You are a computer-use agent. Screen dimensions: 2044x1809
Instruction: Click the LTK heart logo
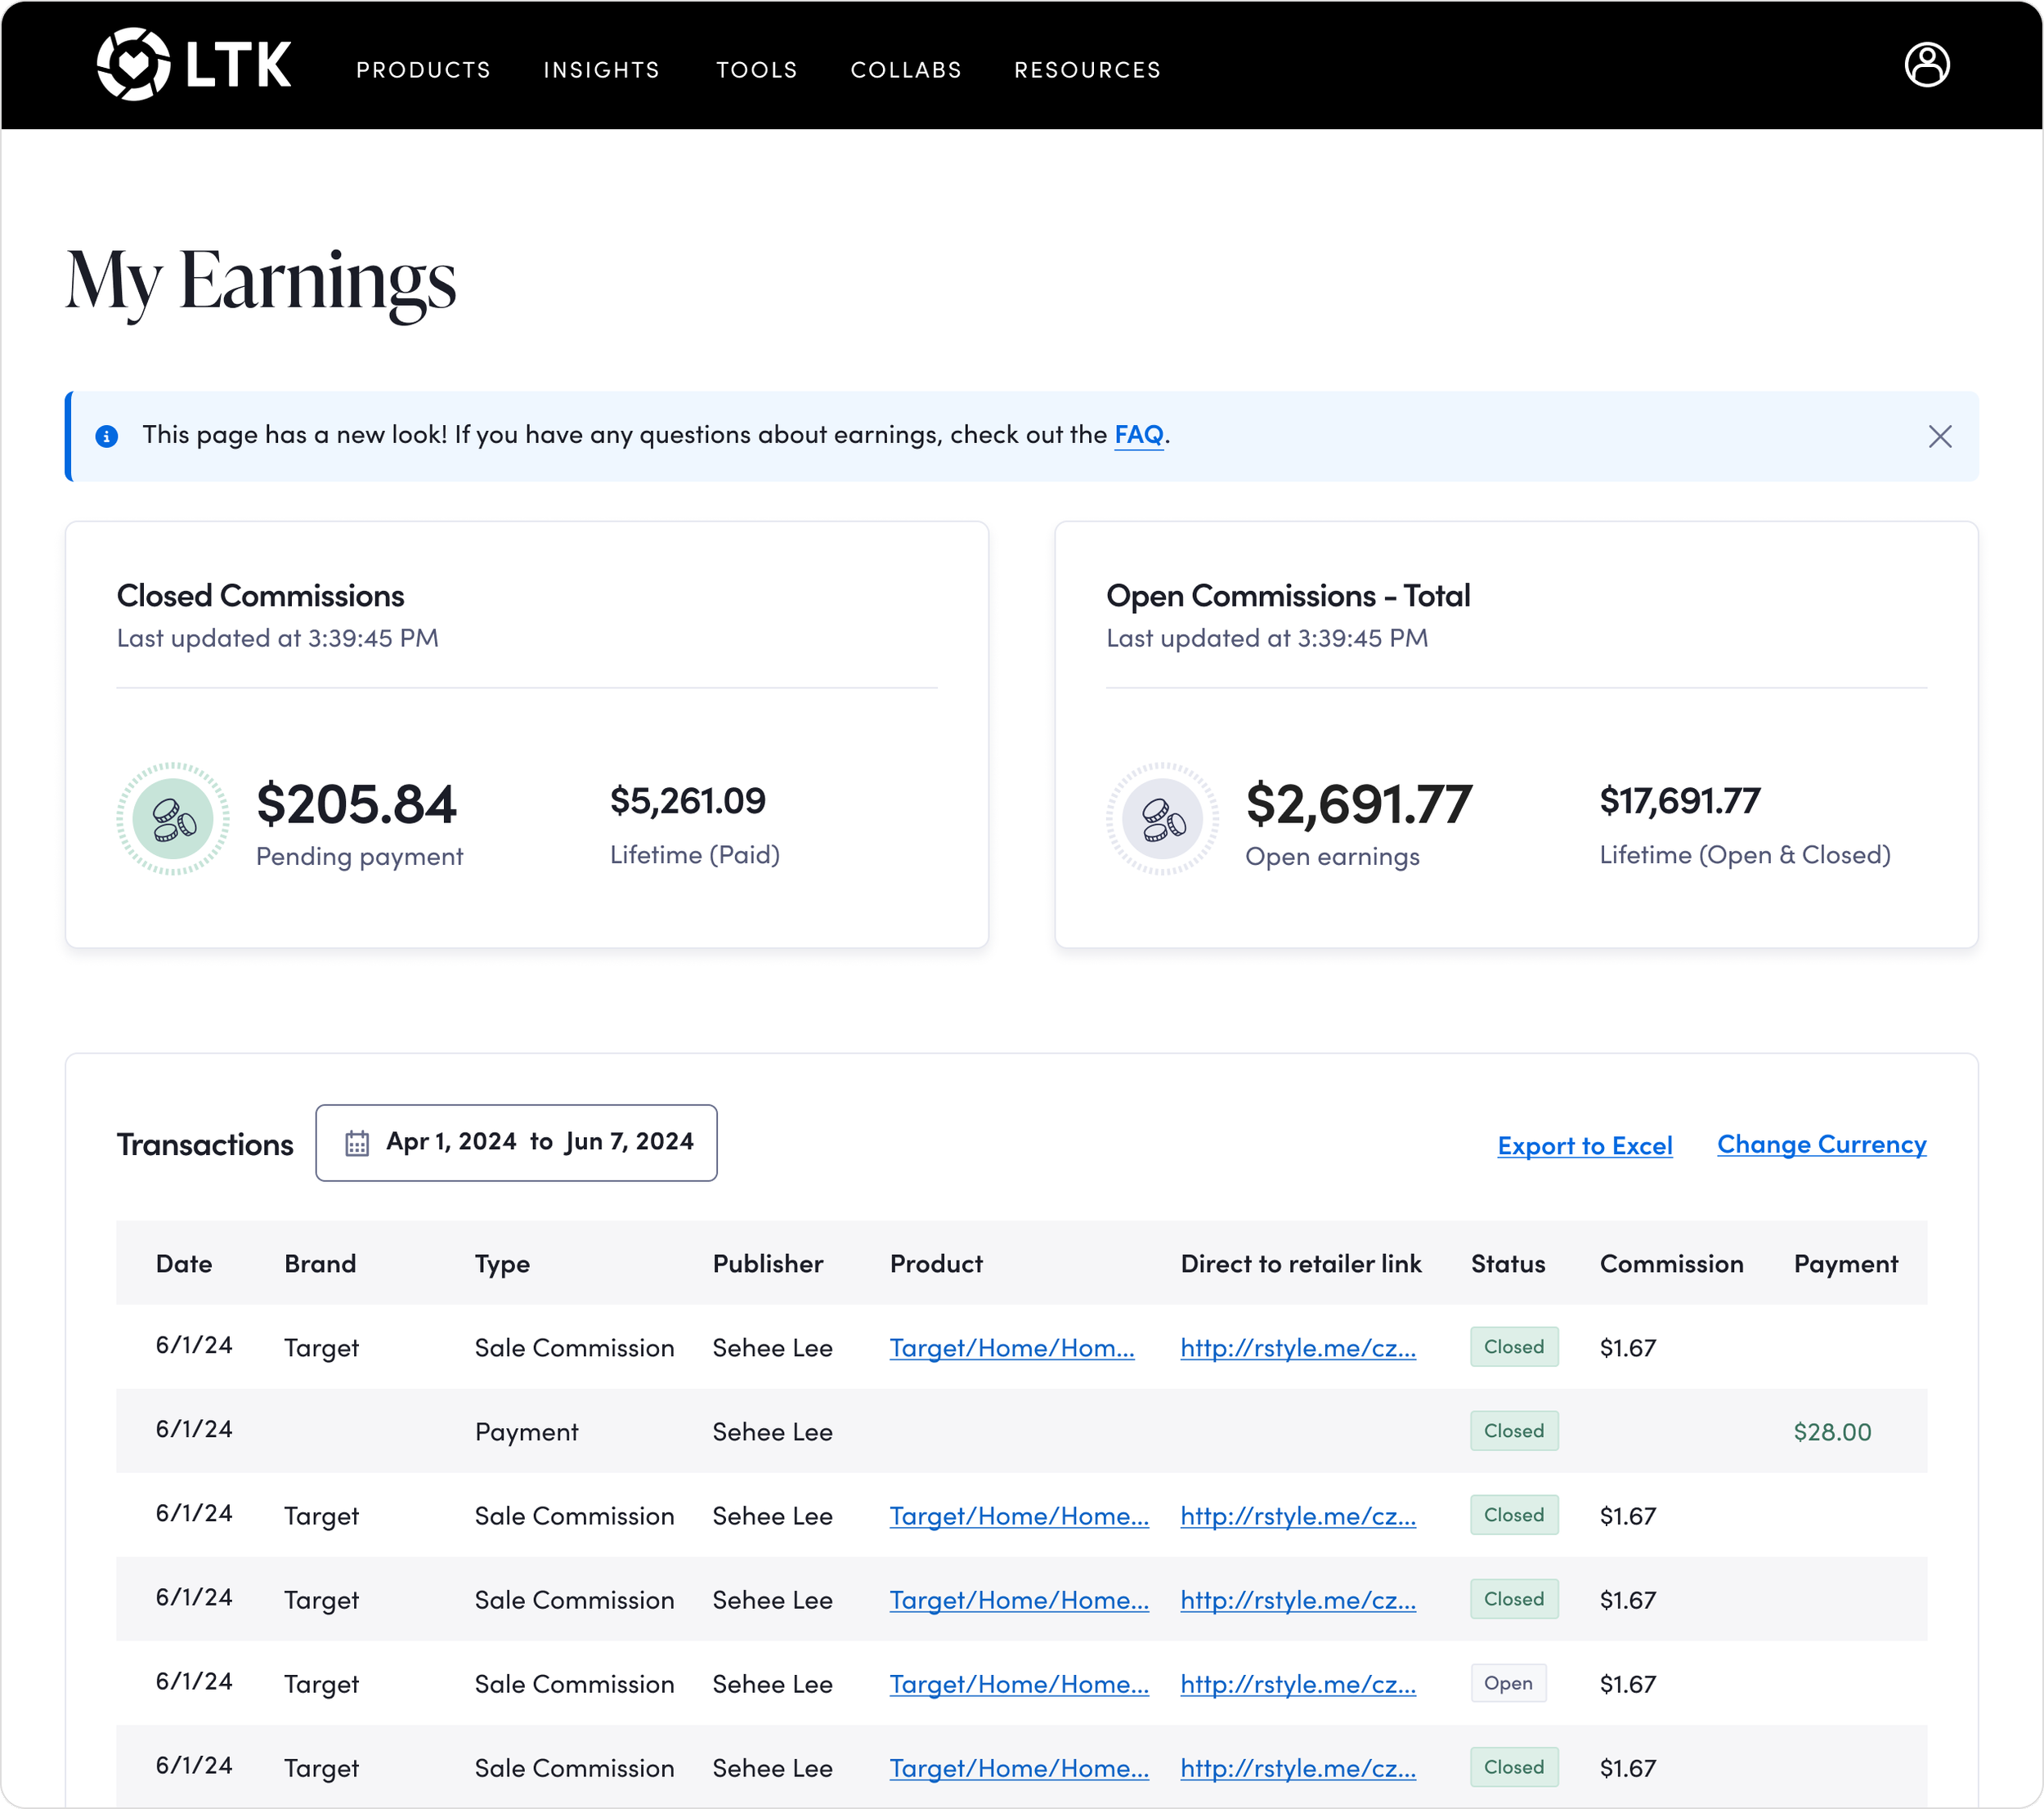pyautogui.click(x=133, y=64)
